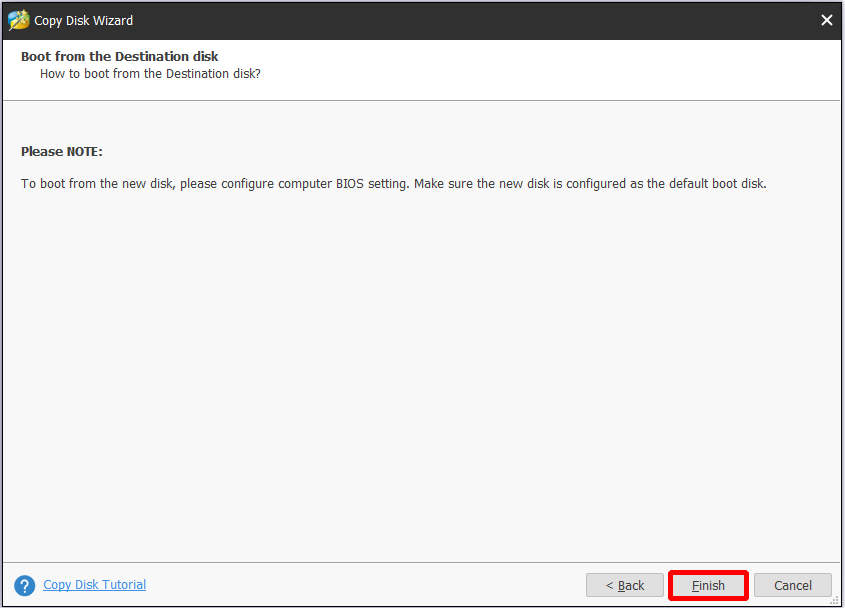This screenshot has width=845, height=608.
Task: Click the 'Boot from the Destination disk' heading
Action: pyautogui.click(x=120, y=57)
